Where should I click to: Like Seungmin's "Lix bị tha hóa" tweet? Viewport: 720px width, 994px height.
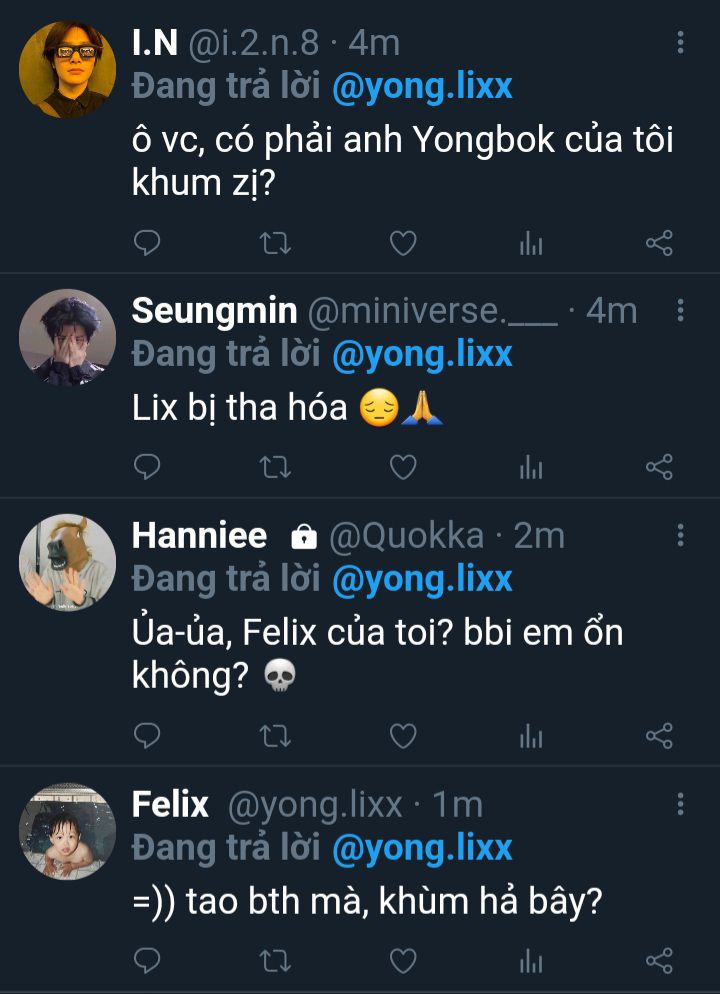403,467
